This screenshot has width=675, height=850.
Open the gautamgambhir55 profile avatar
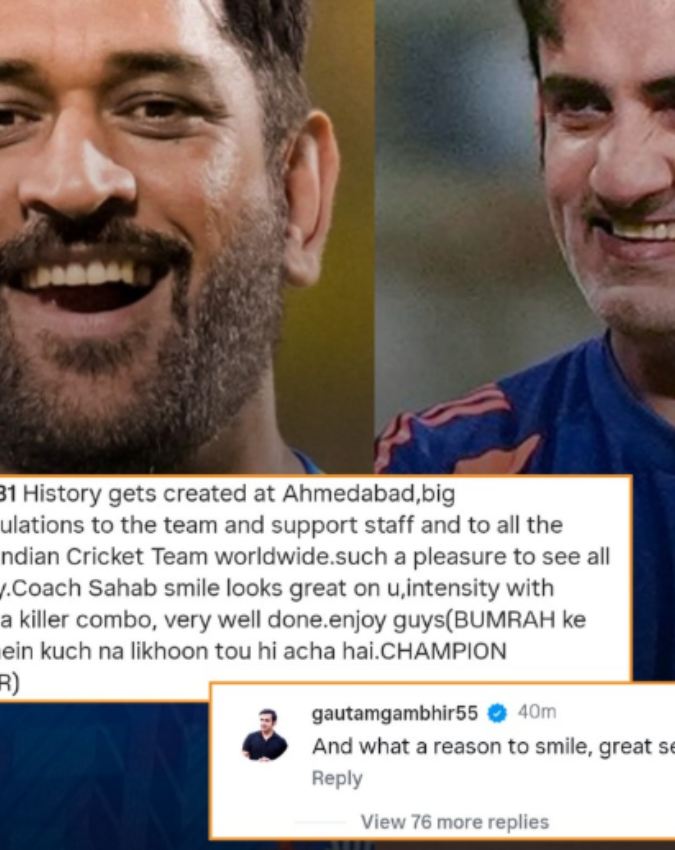tap(265, 735)
